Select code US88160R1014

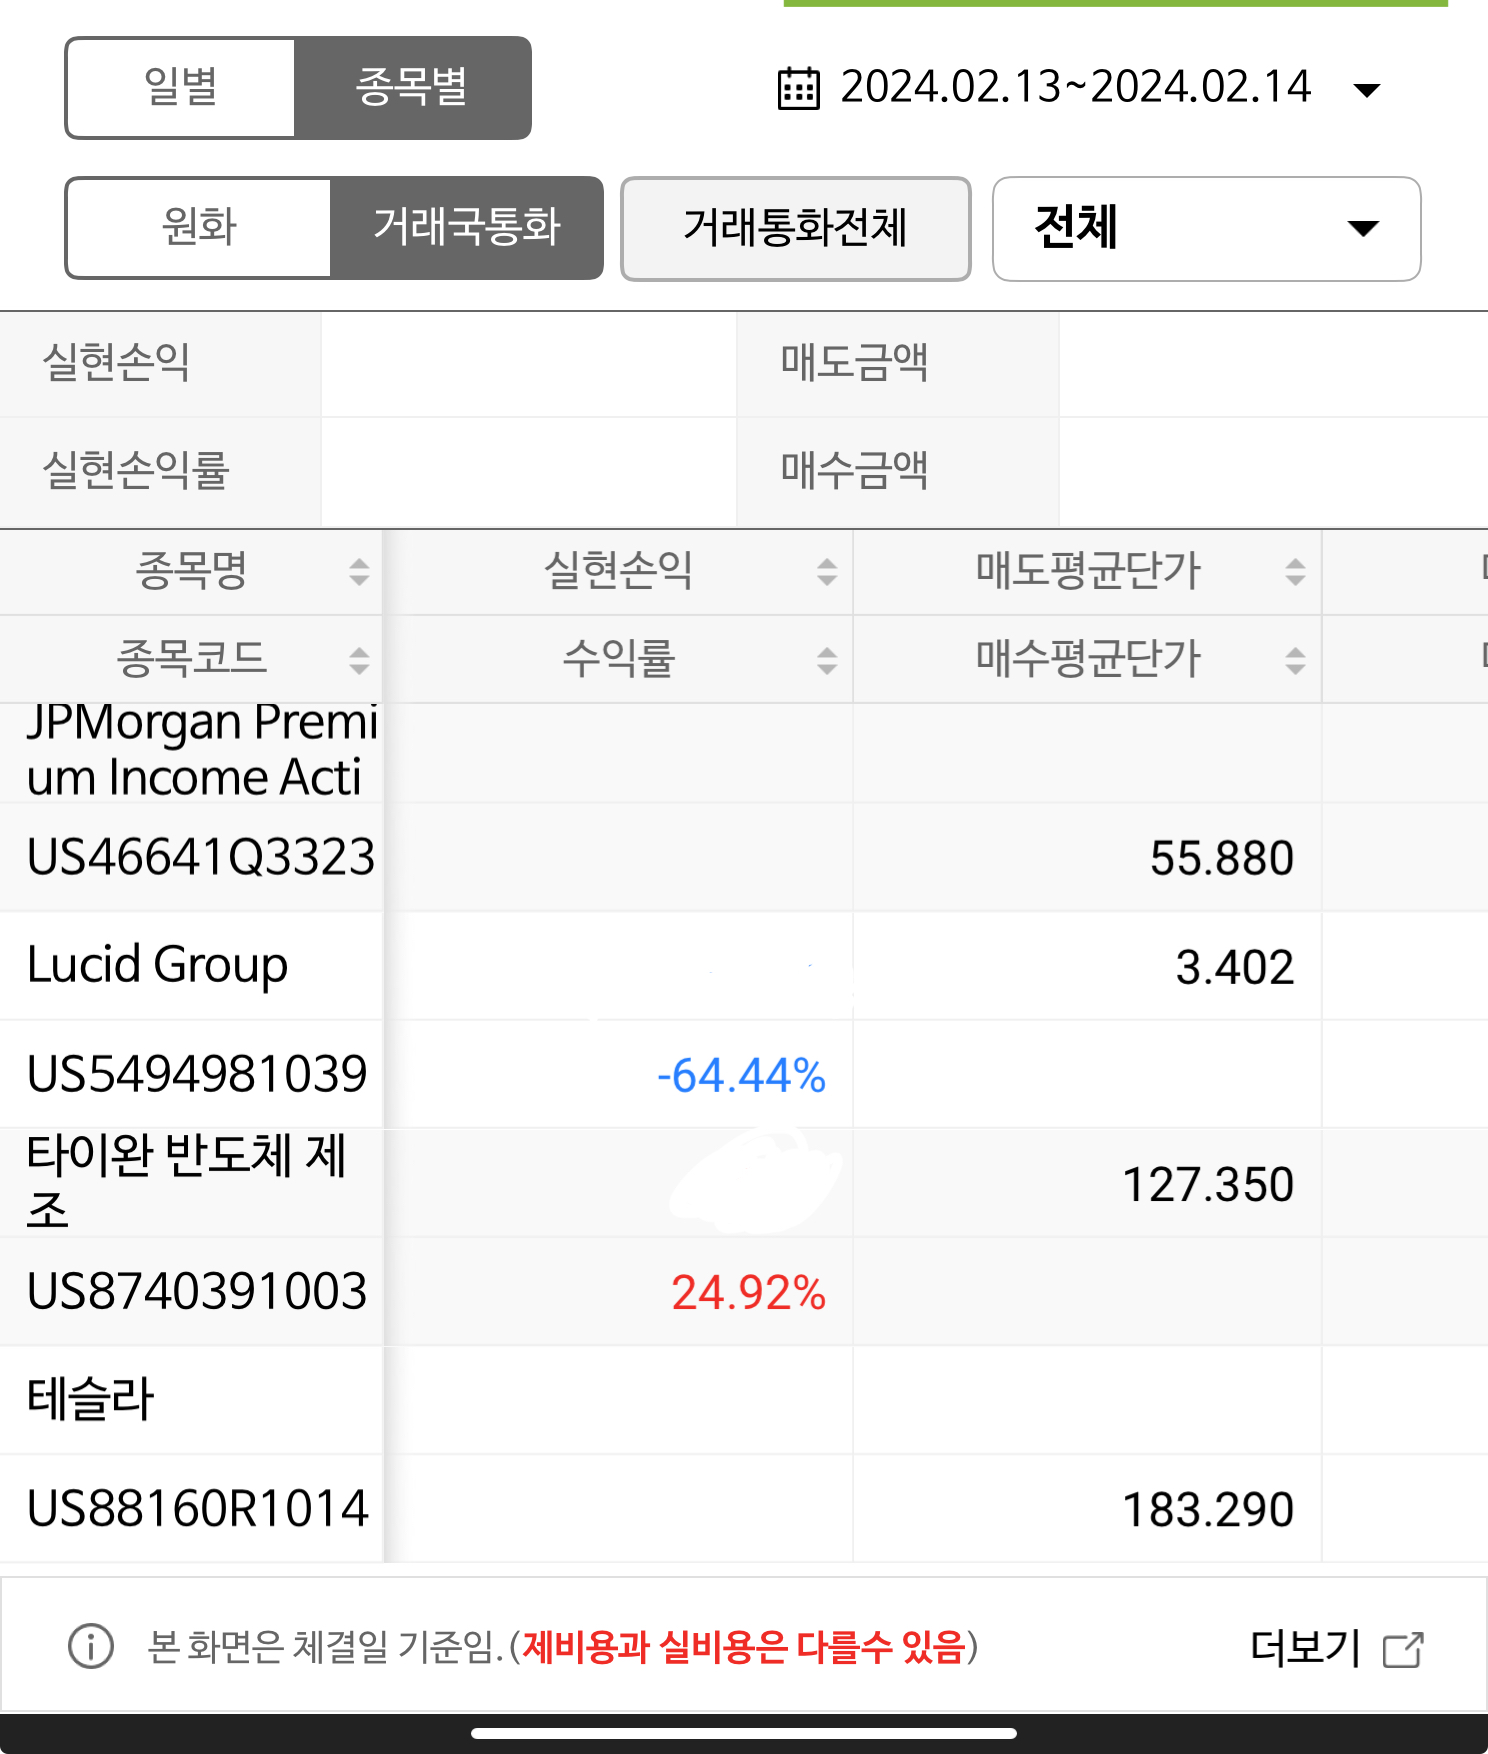point(198,1508)
